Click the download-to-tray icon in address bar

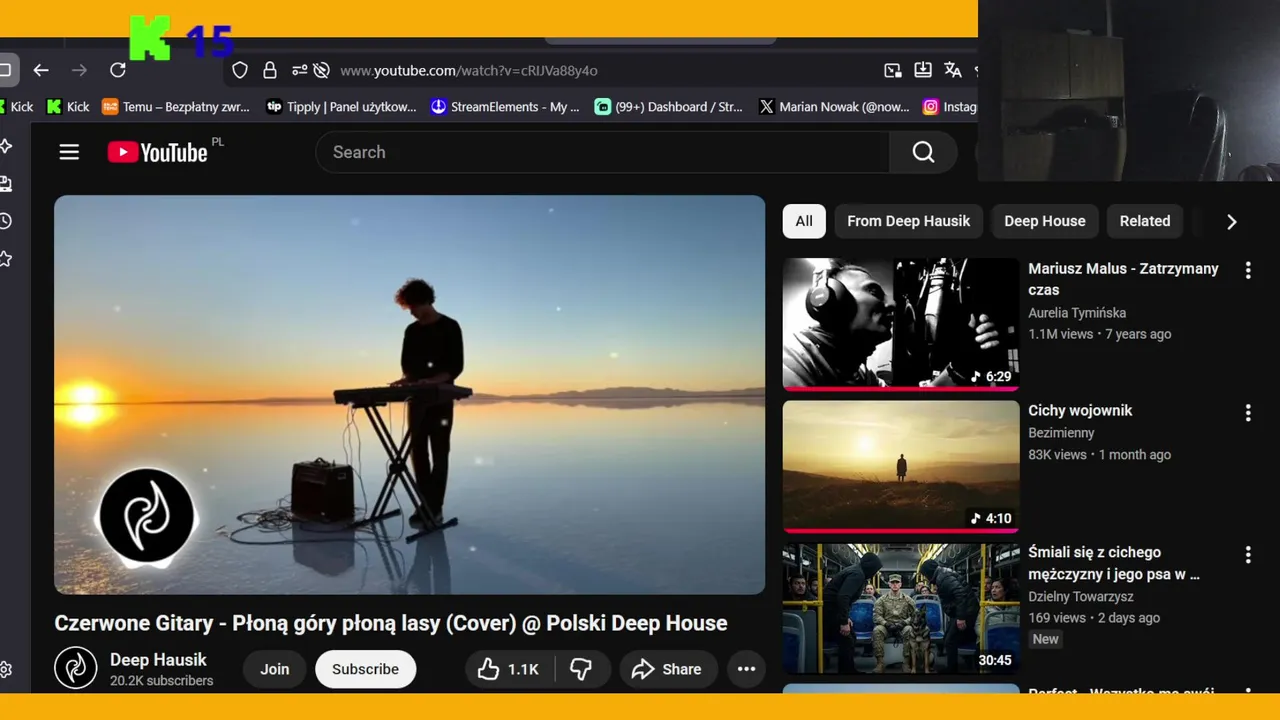(x=923, y=70)
